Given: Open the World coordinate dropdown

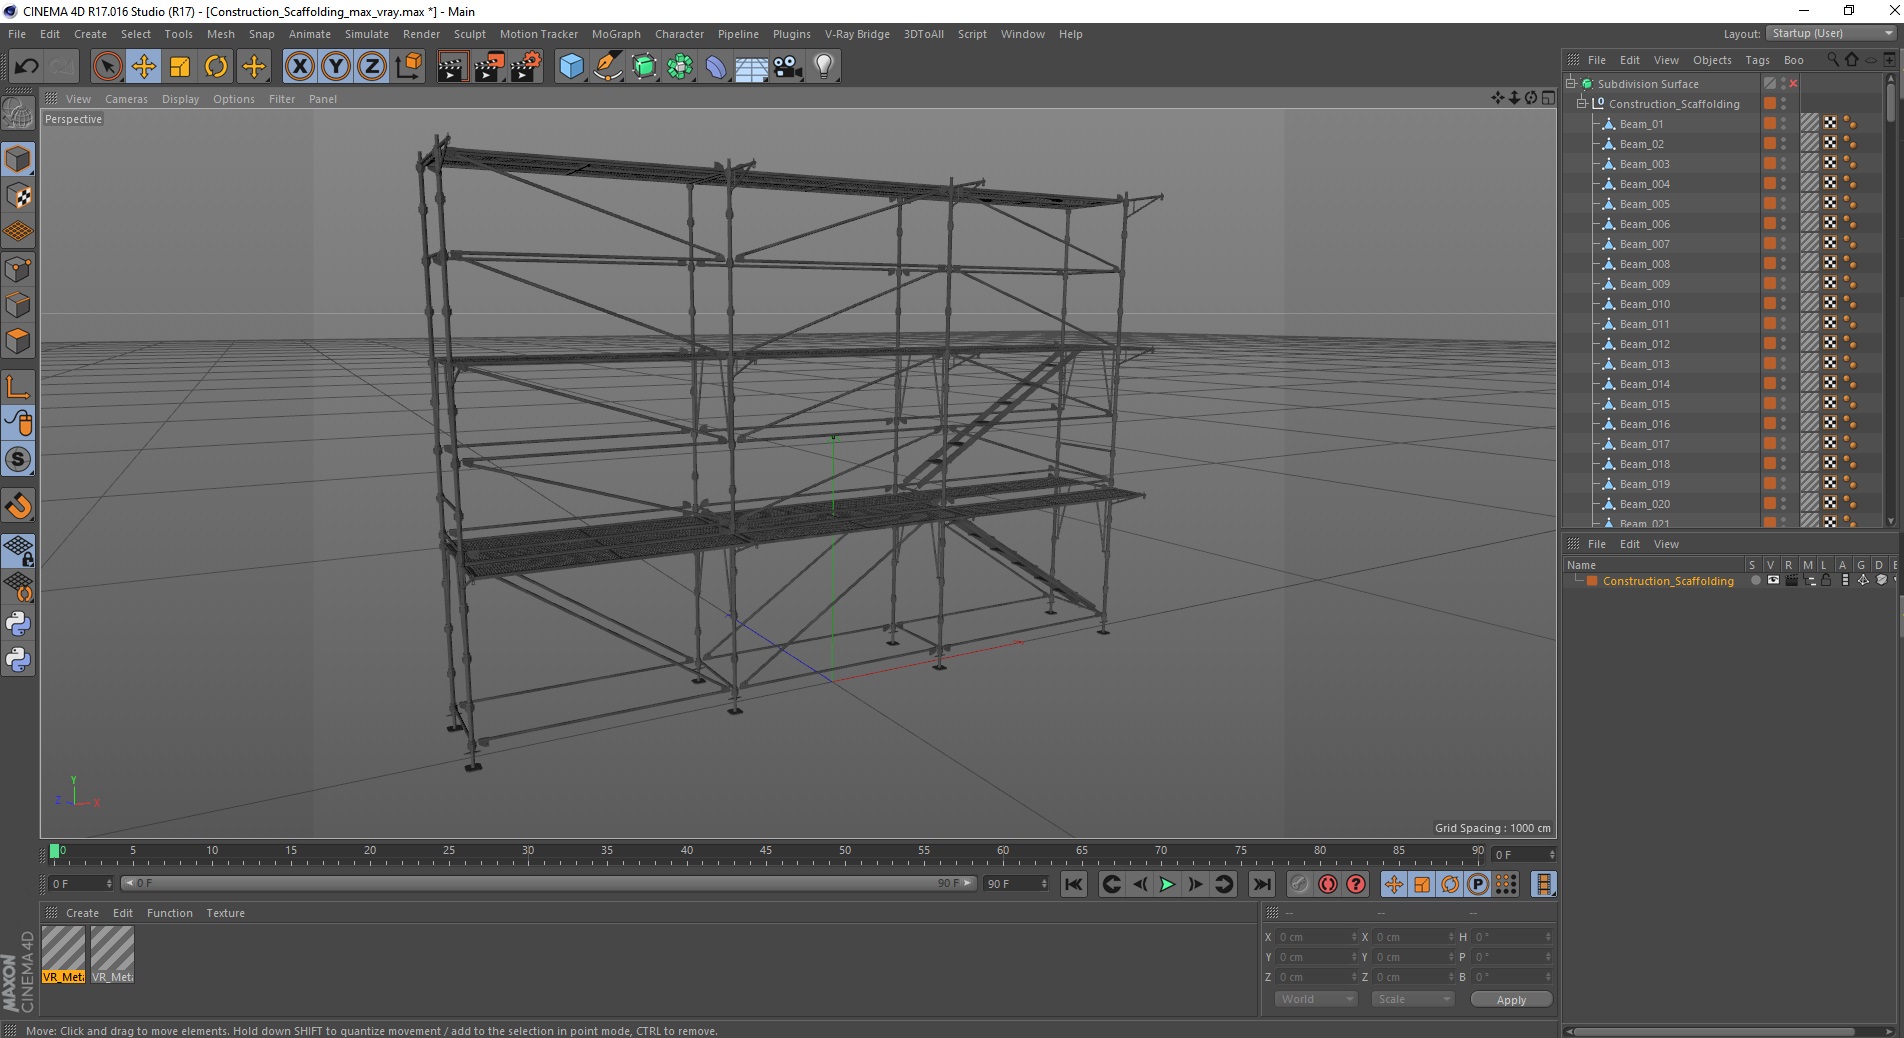Looking at the screenshot, I should click(x=1316, y=999).
